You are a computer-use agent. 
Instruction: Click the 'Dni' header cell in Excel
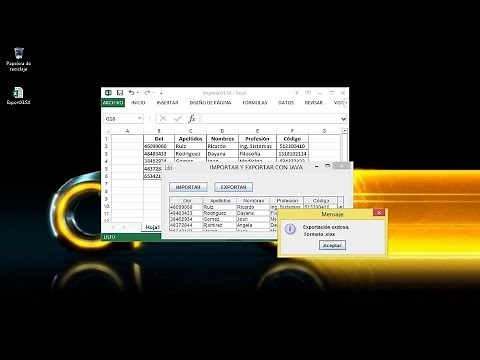(x=159, y=139)
